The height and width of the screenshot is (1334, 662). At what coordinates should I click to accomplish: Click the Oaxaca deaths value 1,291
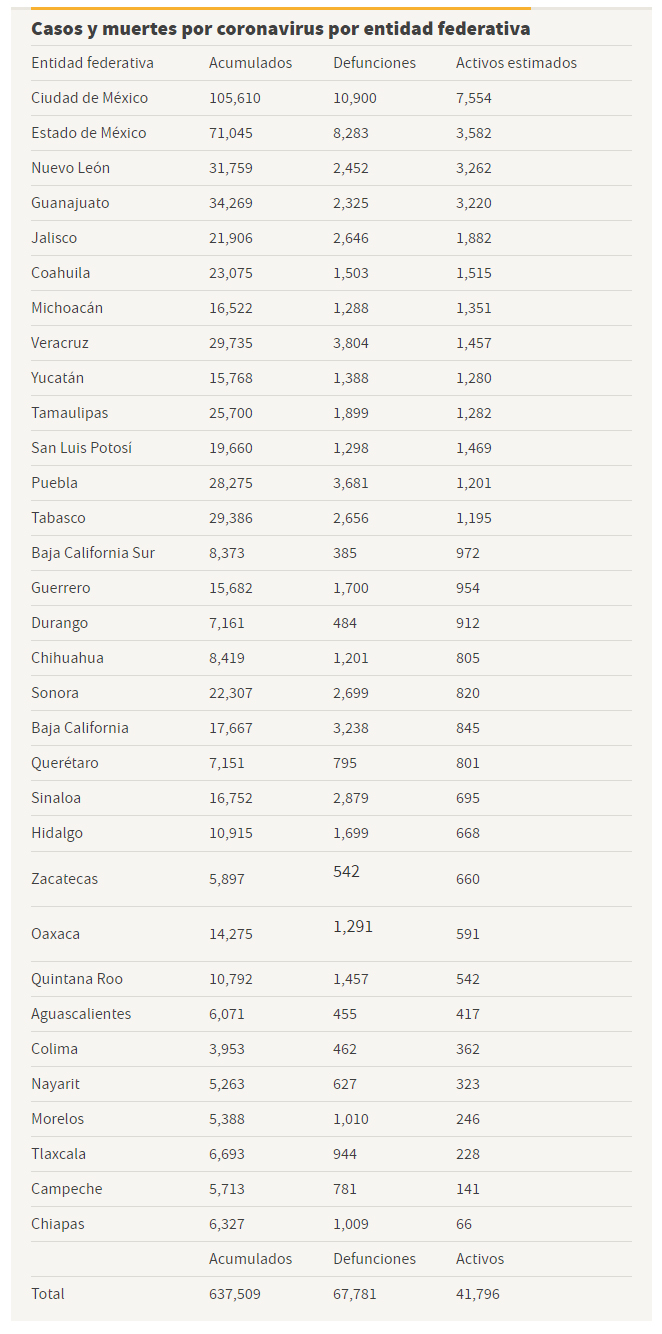pos(353,927)
